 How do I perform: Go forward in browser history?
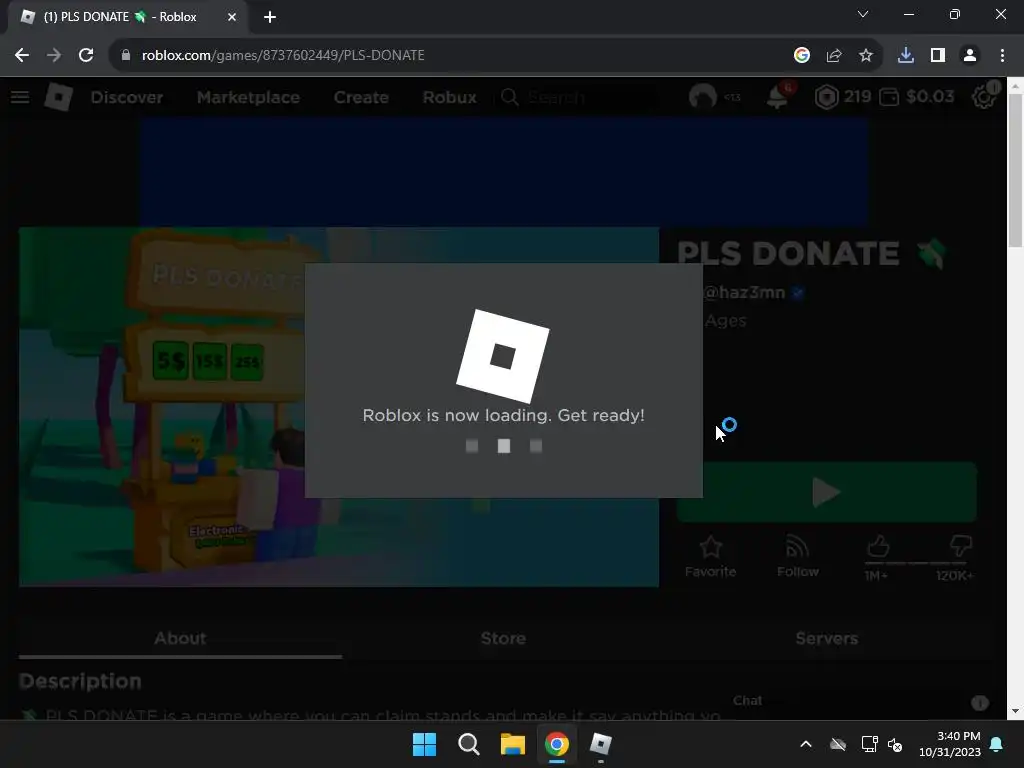pyautogui.click(x=54, y=56)
